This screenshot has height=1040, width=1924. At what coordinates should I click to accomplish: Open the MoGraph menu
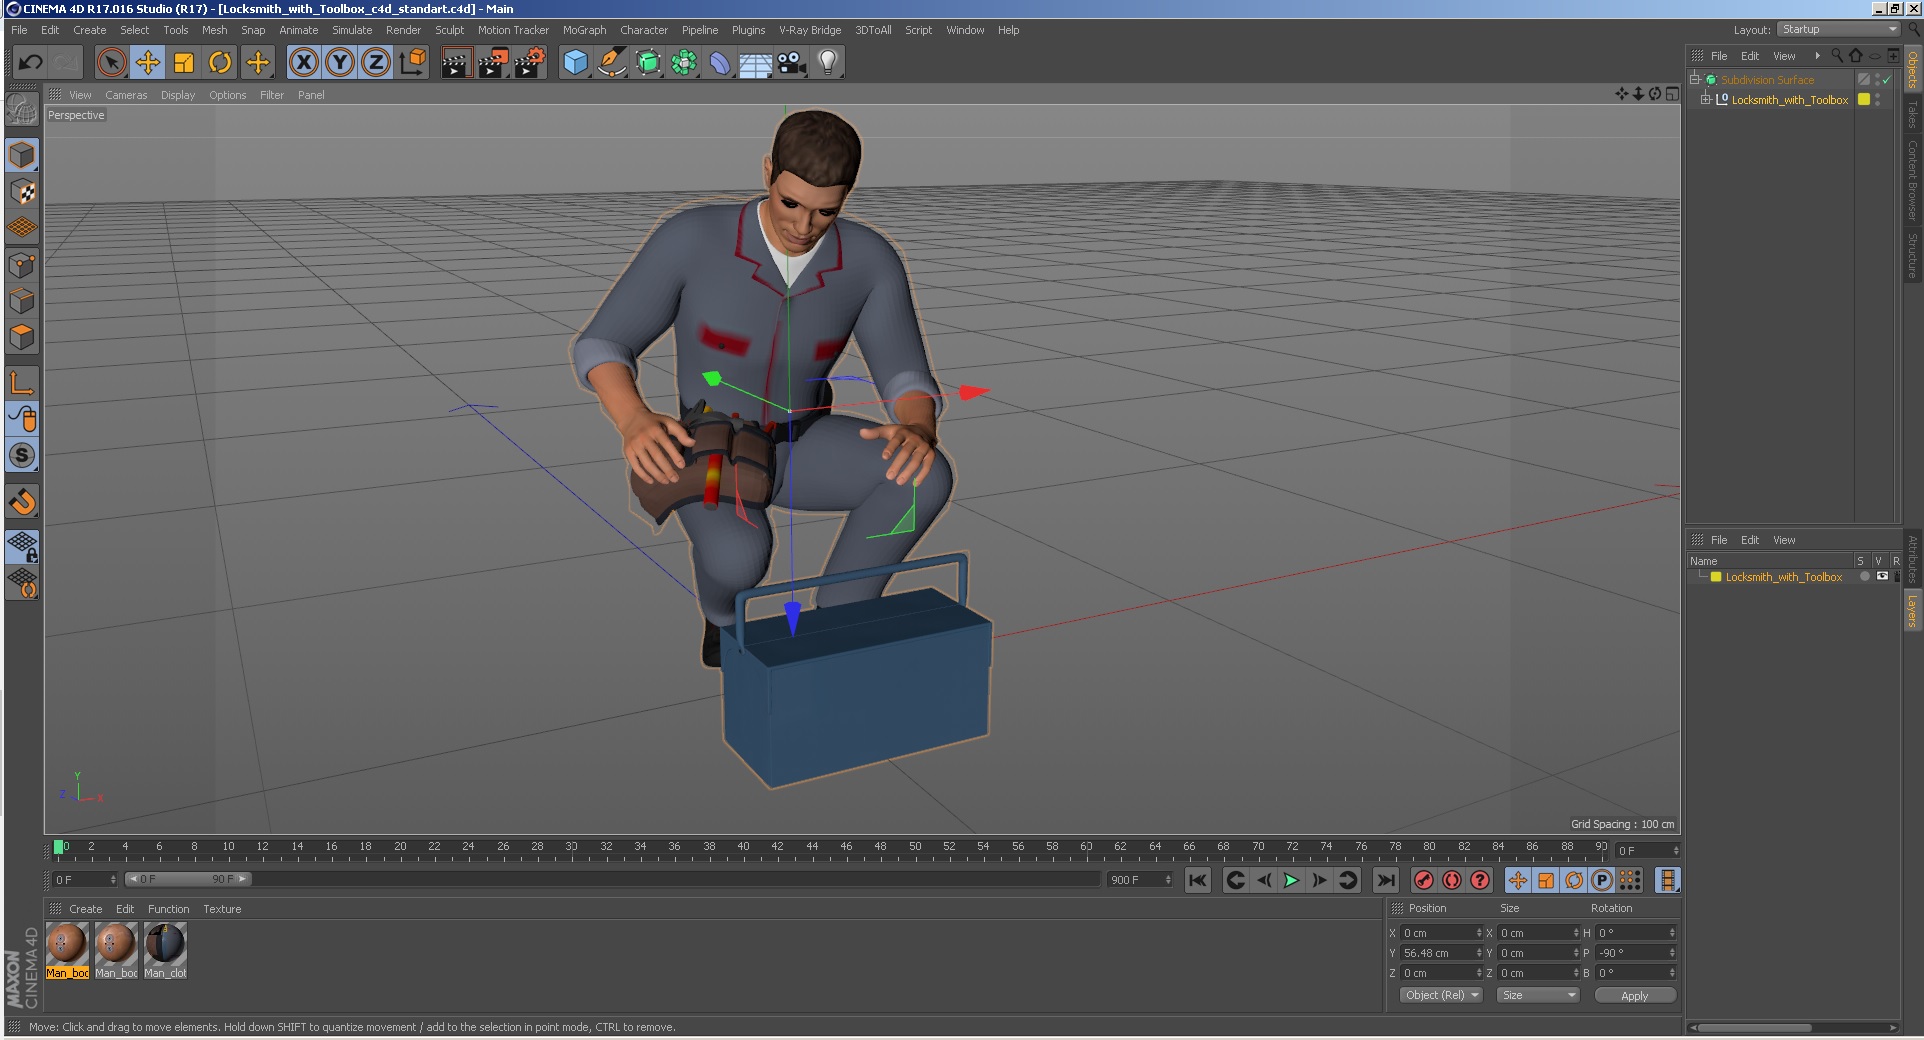584,30
